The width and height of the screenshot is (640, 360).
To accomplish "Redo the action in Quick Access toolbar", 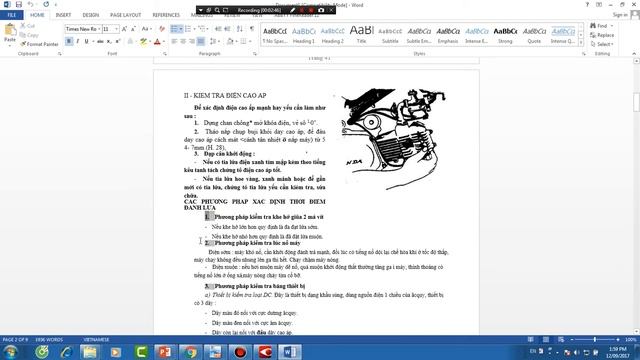I will pyautogui.click(x=46, y=4).
